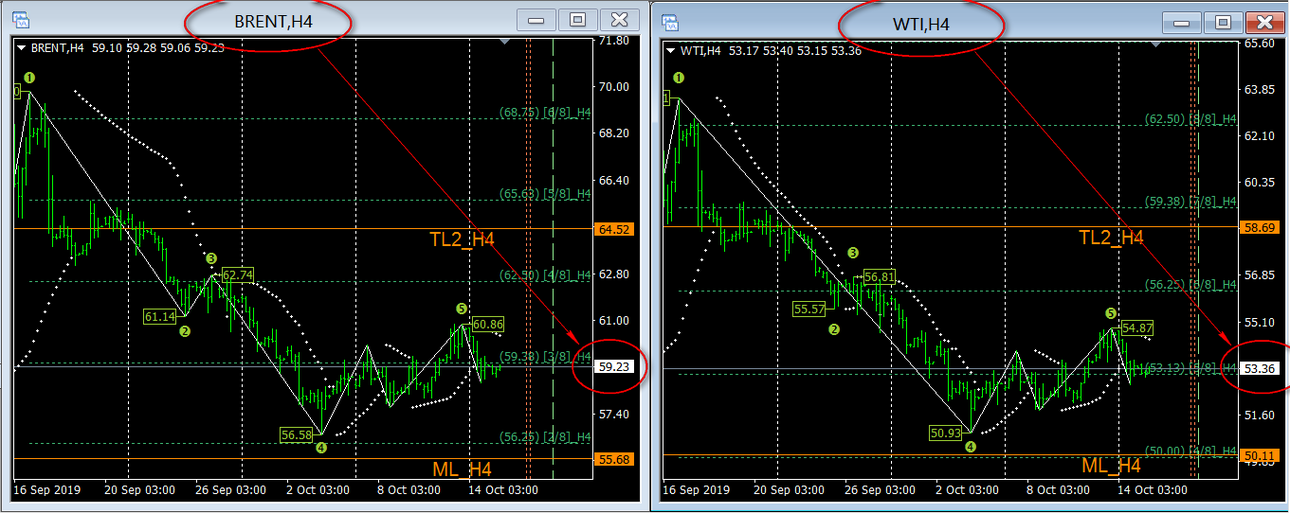Viewport: 1290px width, 513px height.
Task: Click the 62.74 price tag on BRENT chart
Action: coord(238,274)
